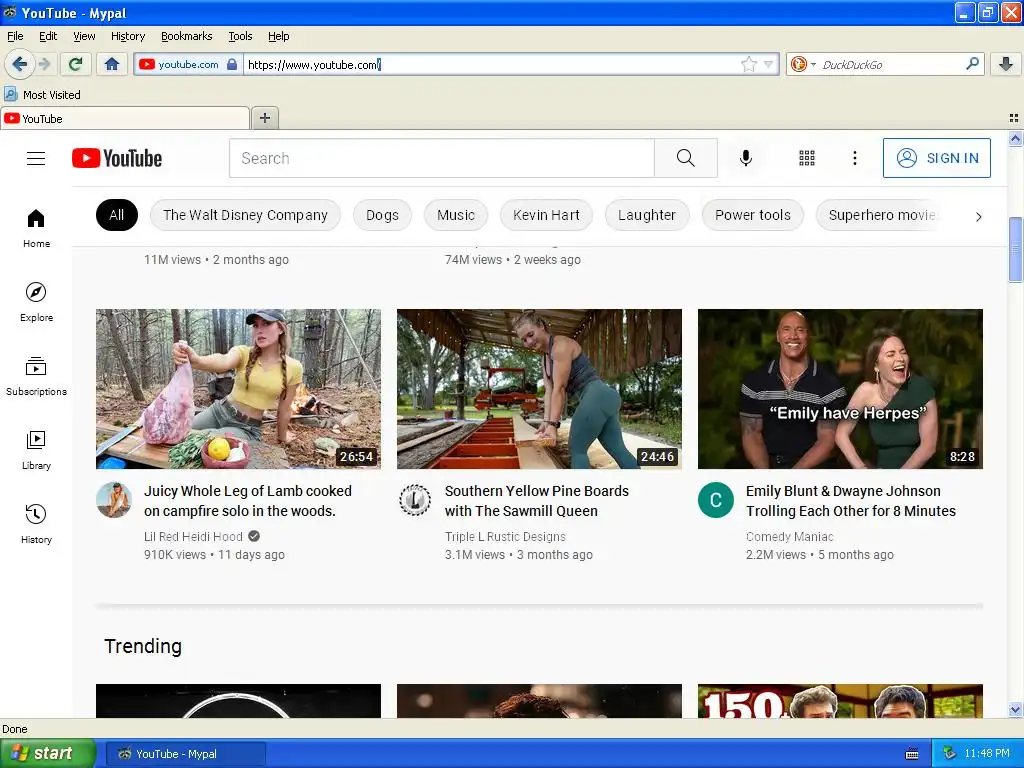Open a new tab with the plus button
Viewport: 1024px width, 768px height.
point(264,118)
